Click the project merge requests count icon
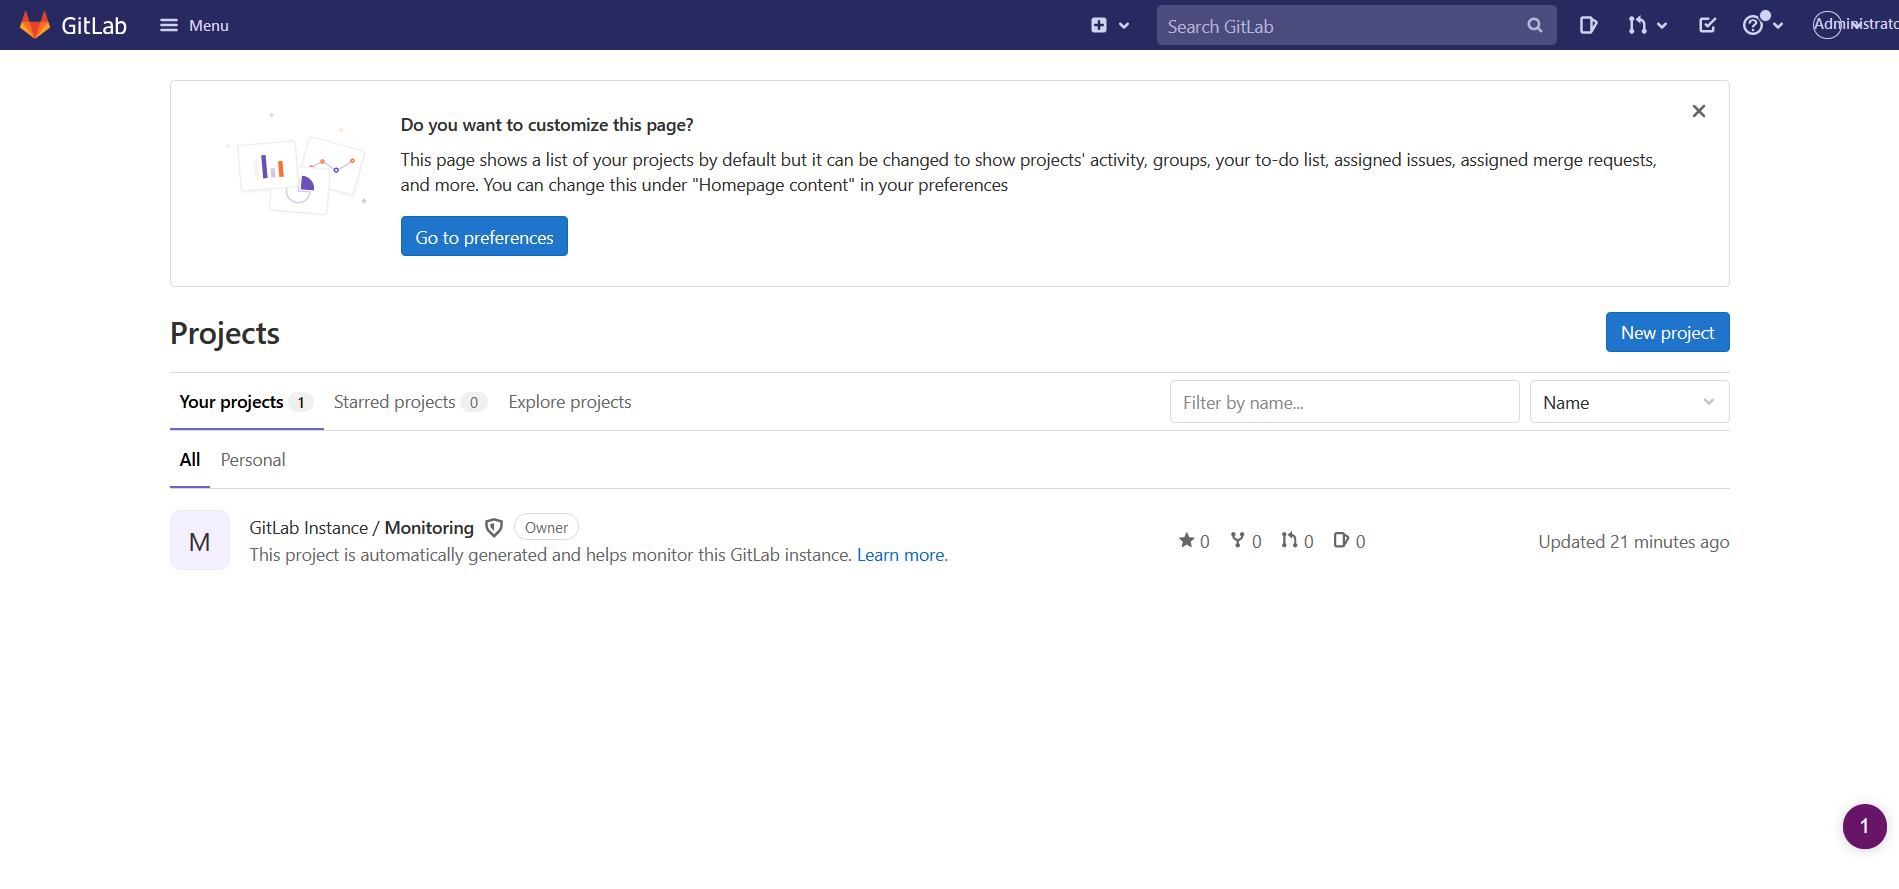The image size is (1899, 889). [x=1290, y=540]
